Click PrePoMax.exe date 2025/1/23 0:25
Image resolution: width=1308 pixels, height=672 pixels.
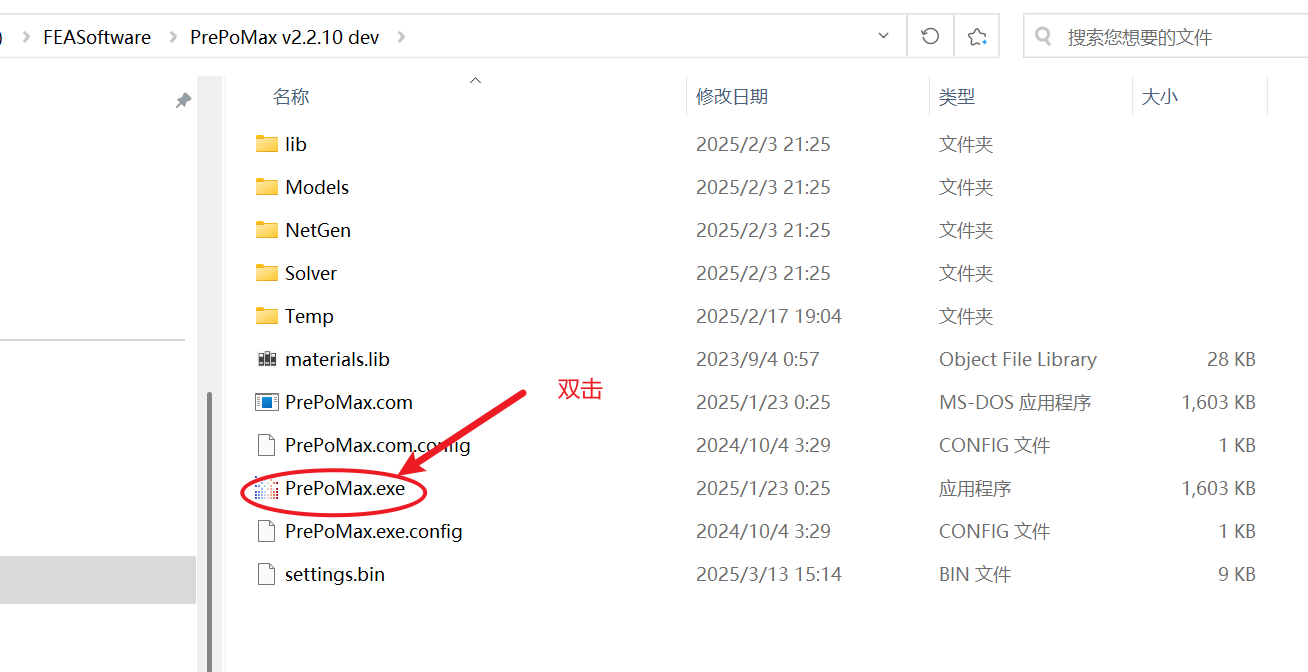tap(763, 488)
